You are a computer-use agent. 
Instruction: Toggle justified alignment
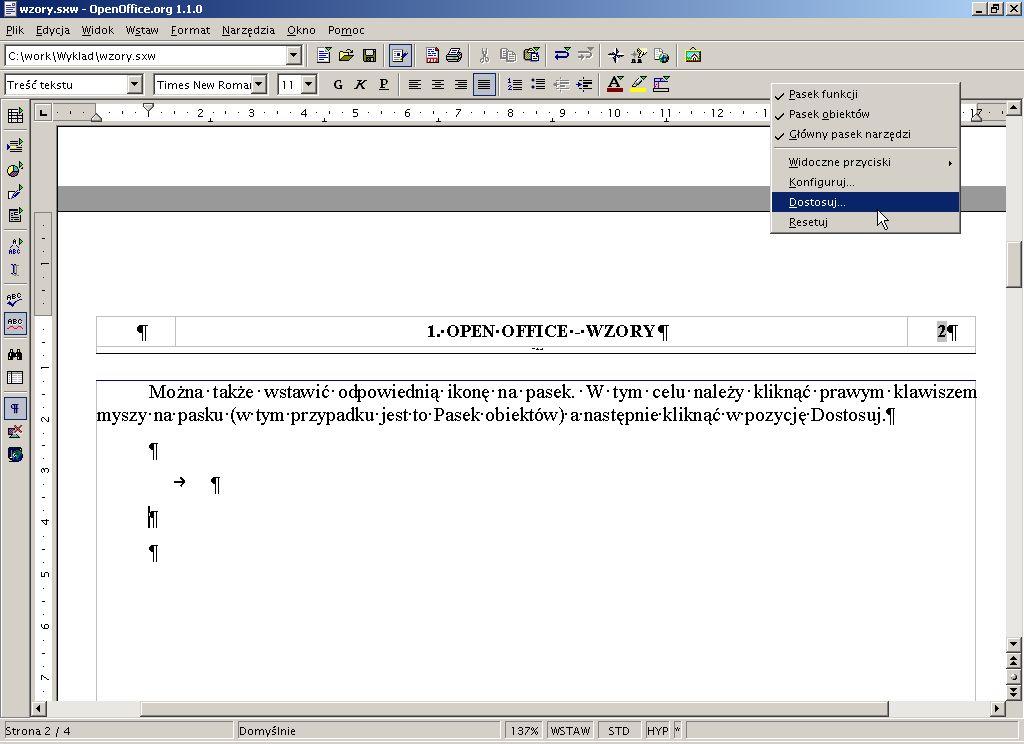coord(484,84)
